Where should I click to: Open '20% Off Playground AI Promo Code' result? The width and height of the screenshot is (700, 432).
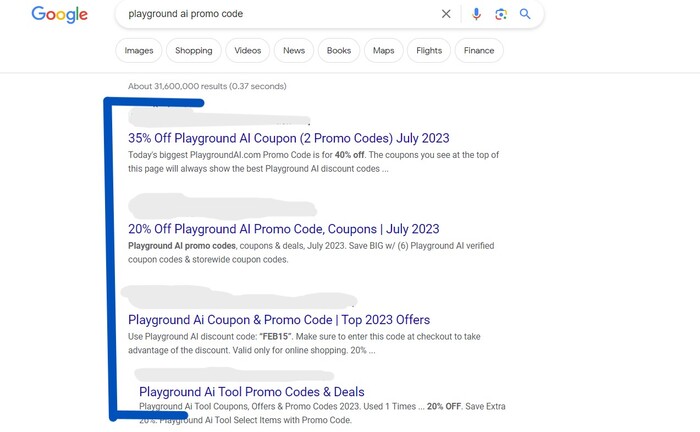[284, 229]
